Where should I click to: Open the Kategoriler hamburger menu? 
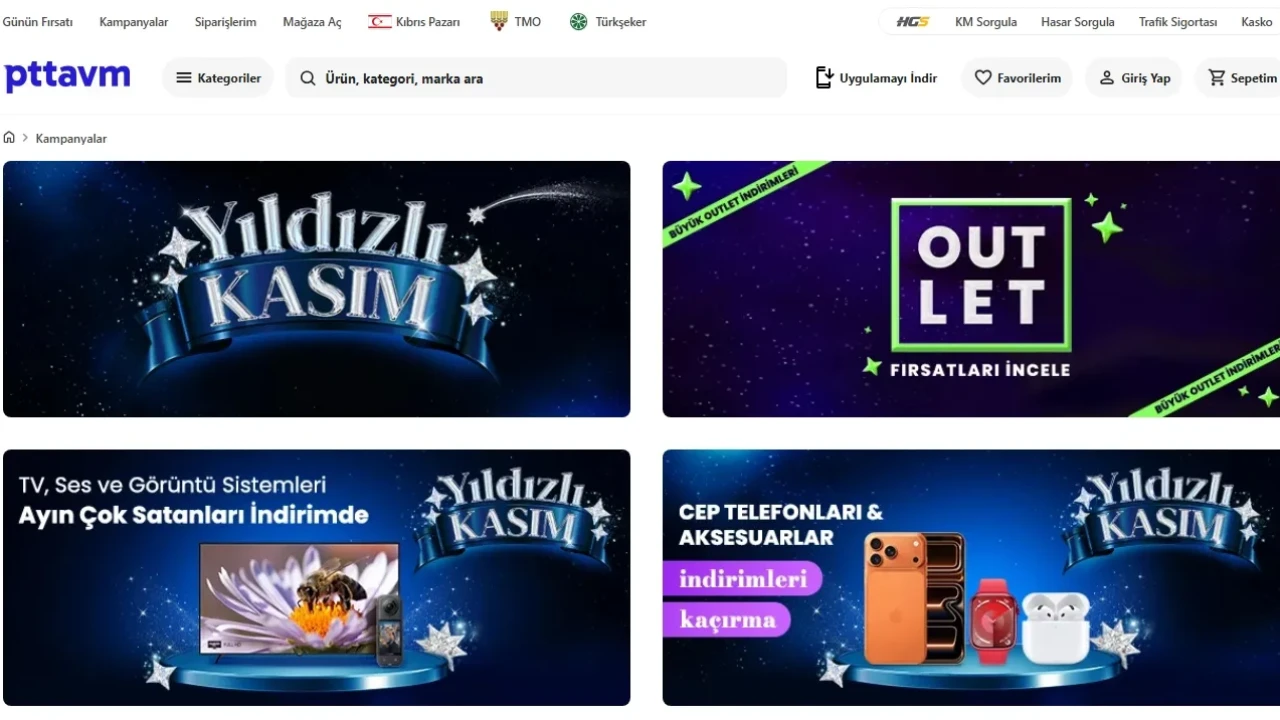[x=218, y=78]
